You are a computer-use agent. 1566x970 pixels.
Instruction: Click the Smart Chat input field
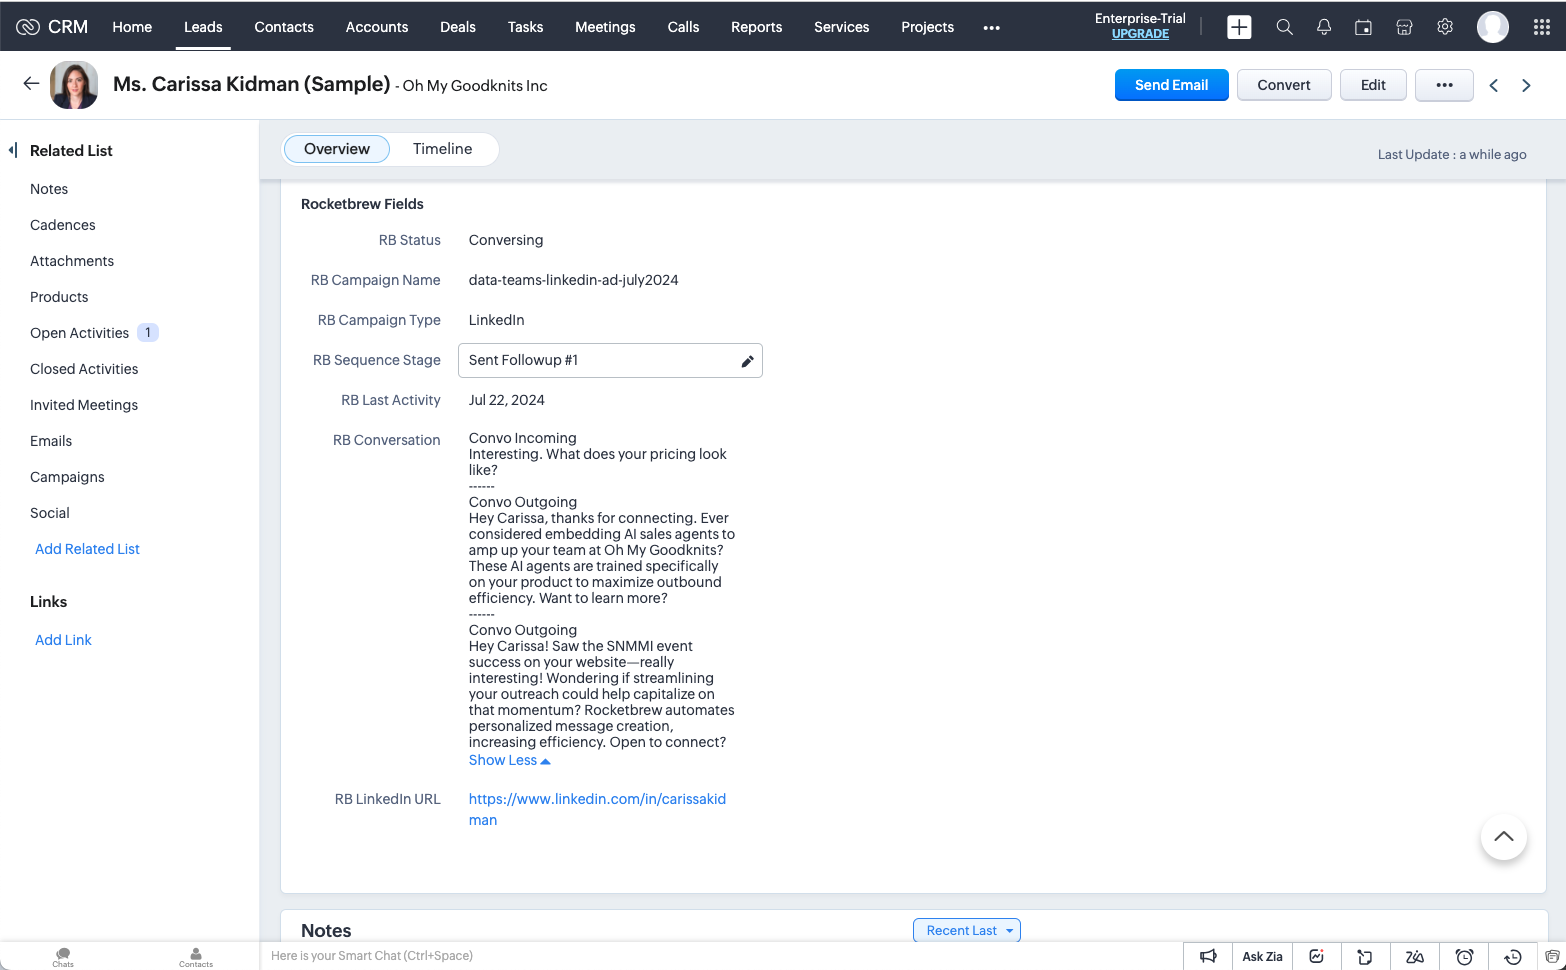[x=720, y=956]
